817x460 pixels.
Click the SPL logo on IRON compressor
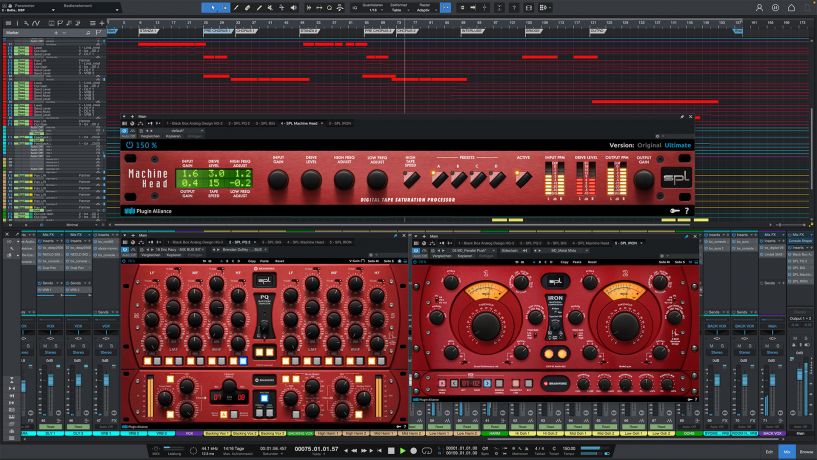coord(555,281)
